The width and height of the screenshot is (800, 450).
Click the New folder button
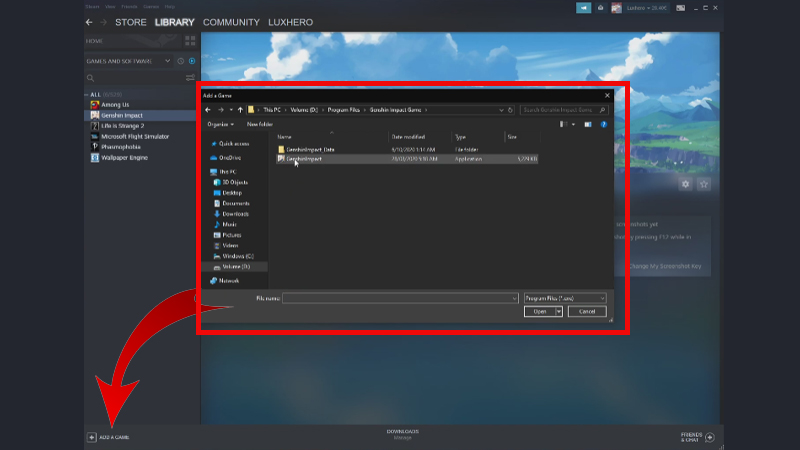pos(260,124)
